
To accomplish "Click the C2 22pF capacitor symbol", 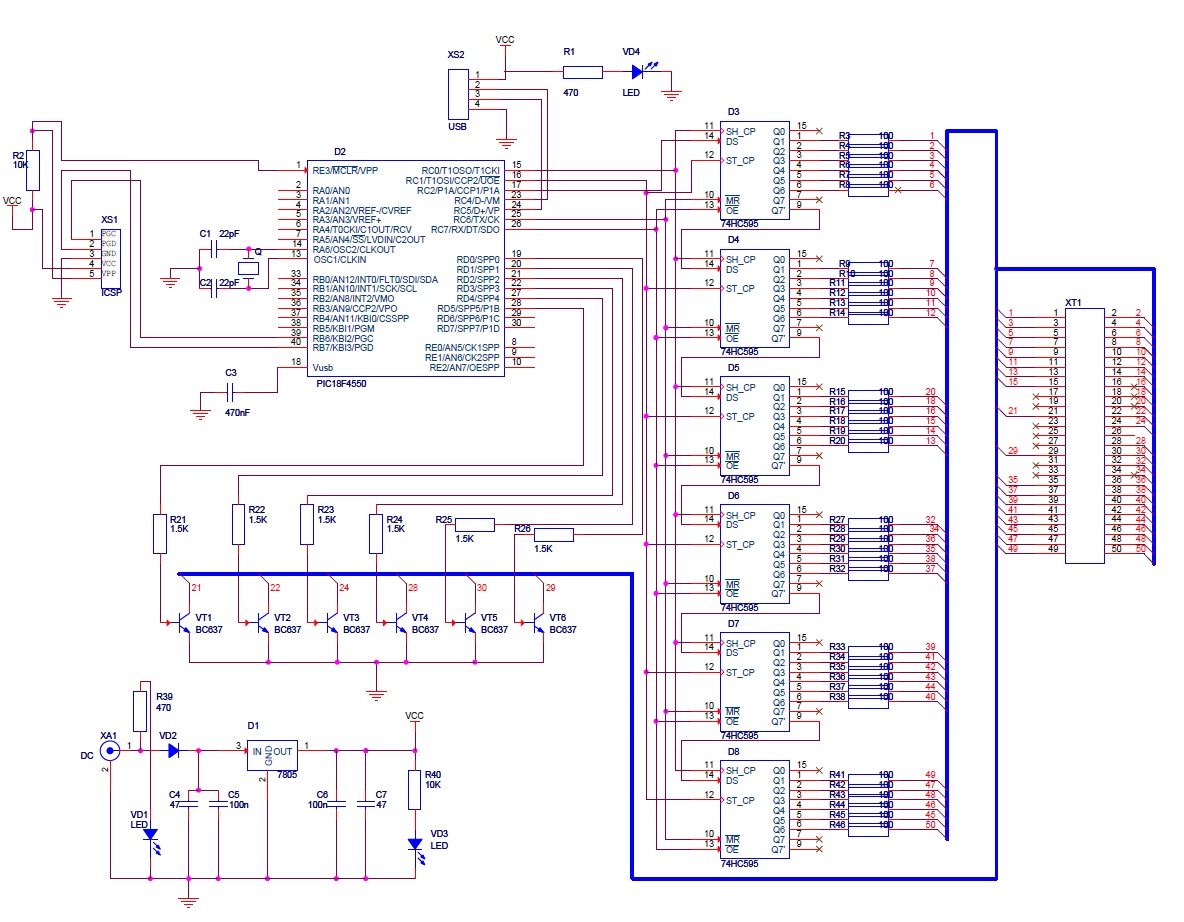I will point(214,288).
